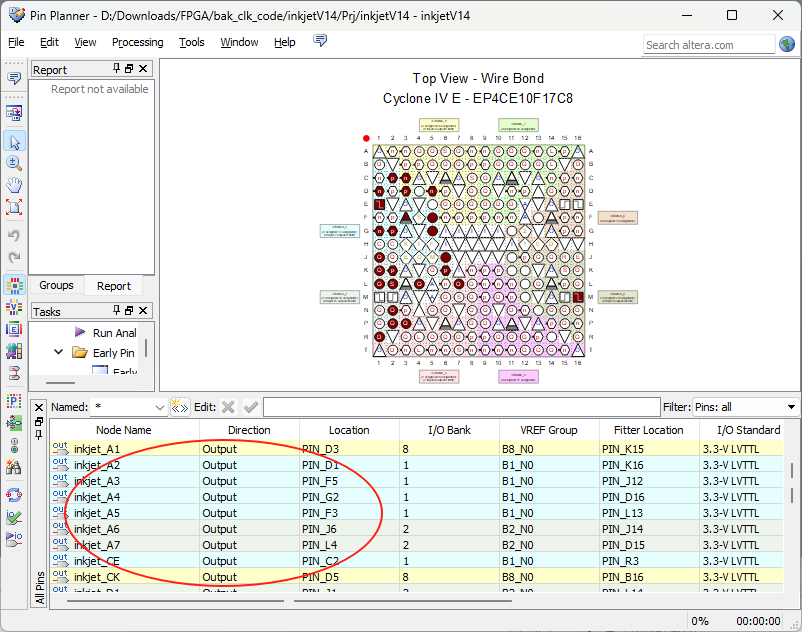Screen dimensions: 802x632
Task: Sort by Location column header
Action: [x=349, y=430]
